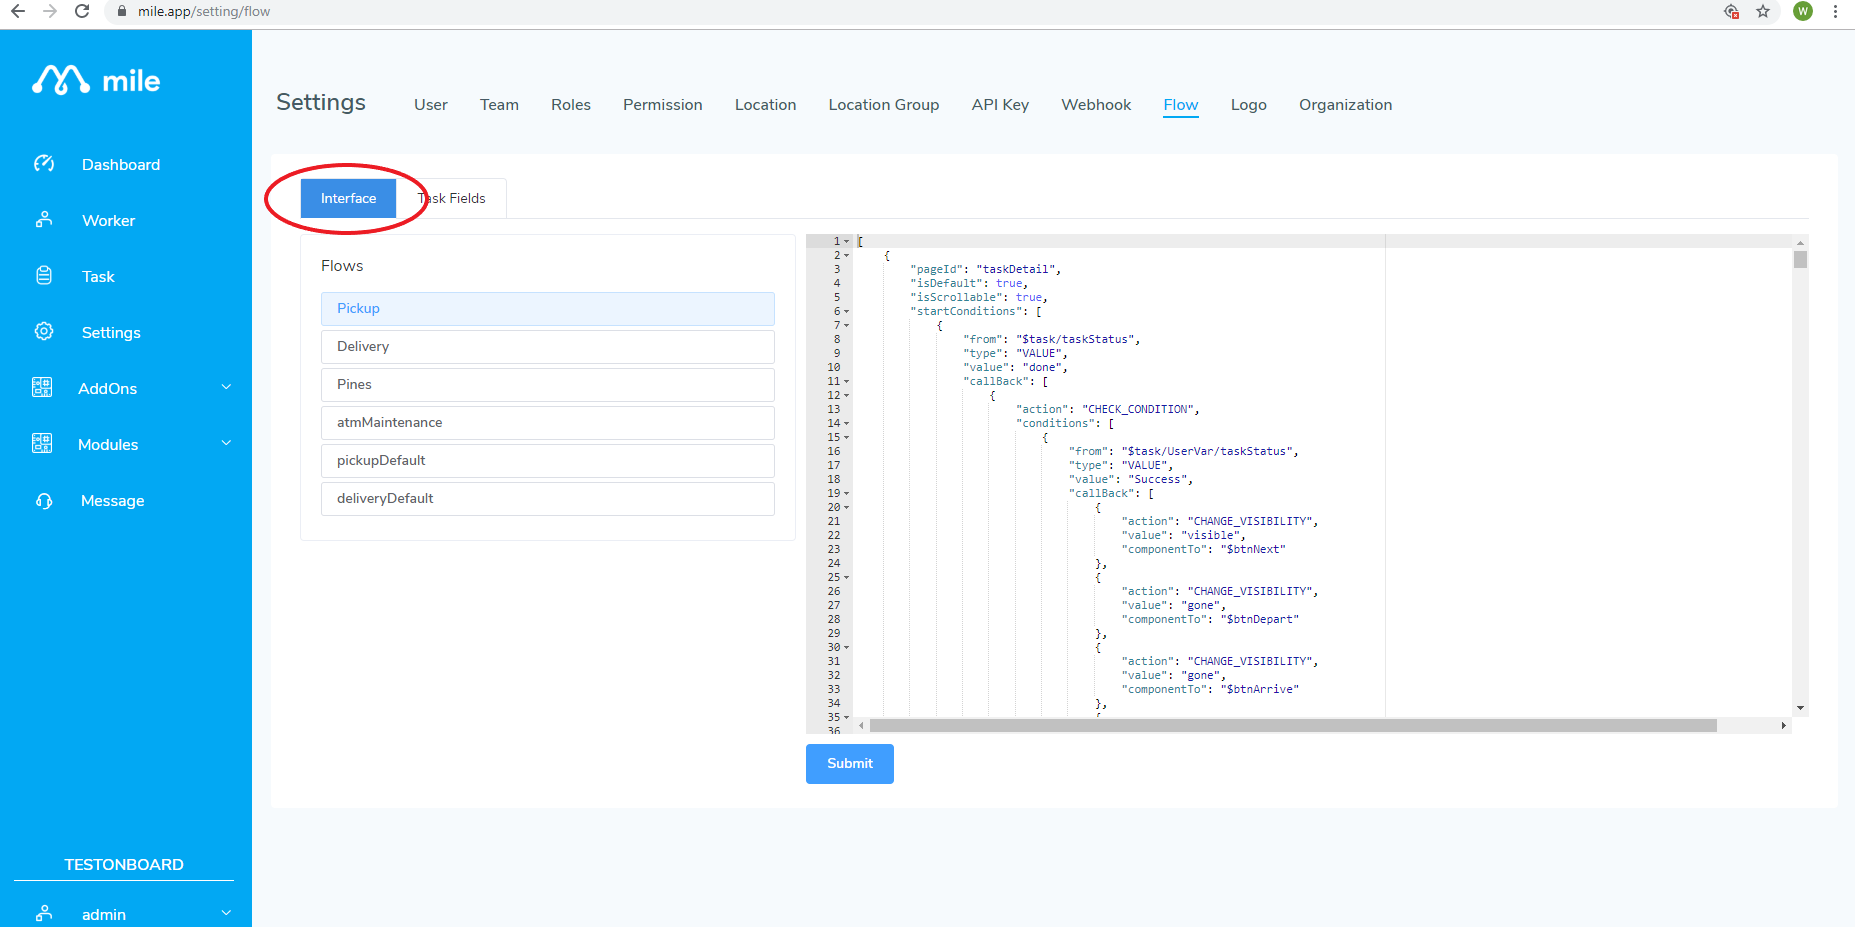Screen dimensions: 1855x927
Task: Switch to the Roles tab
Action: click(x=571, y=105)
